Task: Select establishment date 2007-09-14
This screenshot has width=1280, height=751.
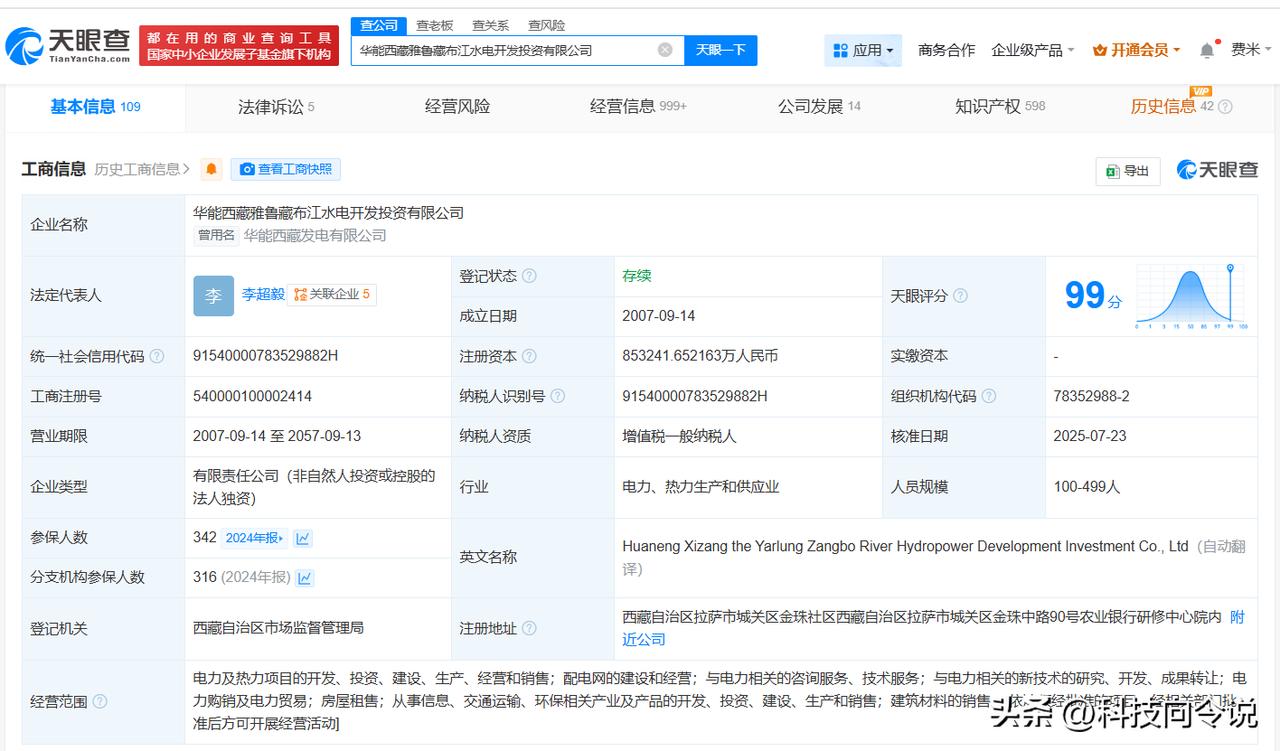Action: point(658,316)
